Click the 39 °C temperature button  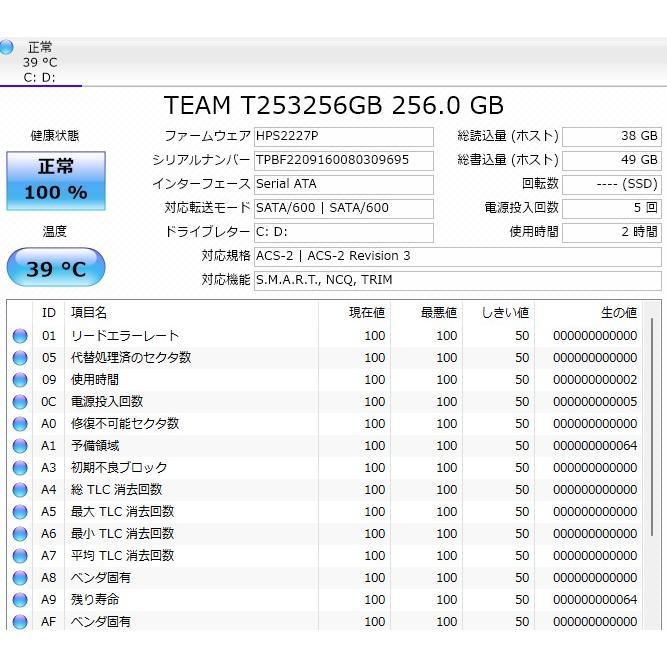point(56,269)
